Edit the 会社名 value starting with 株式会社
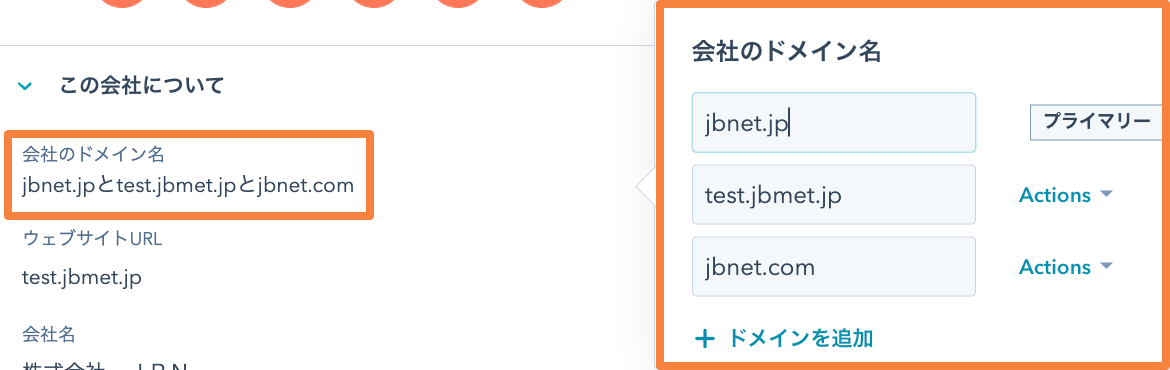The width and height of the screenshot is (1170, 370). (104, 366)
